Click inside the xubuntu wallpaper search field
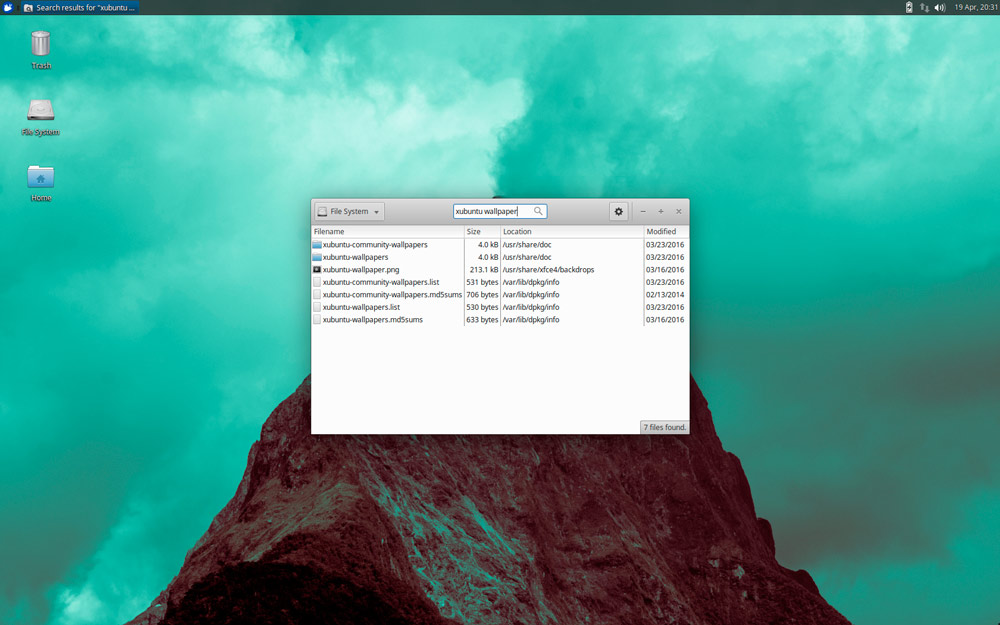 (490, 212)
